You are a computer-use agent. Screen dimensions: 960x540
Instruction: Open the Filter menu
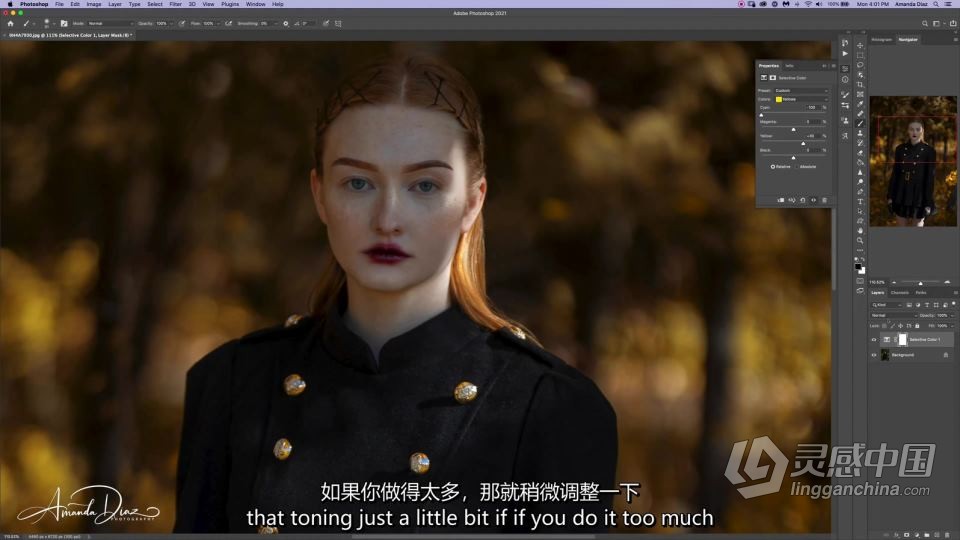point(175,4)
